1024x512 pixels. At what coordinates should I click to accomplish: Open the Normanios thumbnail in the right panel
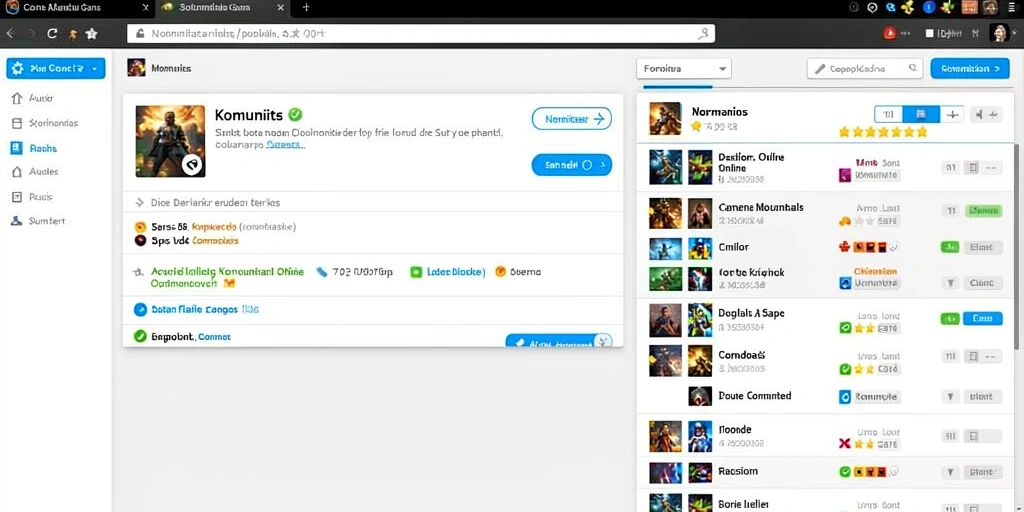pos(665,118)
